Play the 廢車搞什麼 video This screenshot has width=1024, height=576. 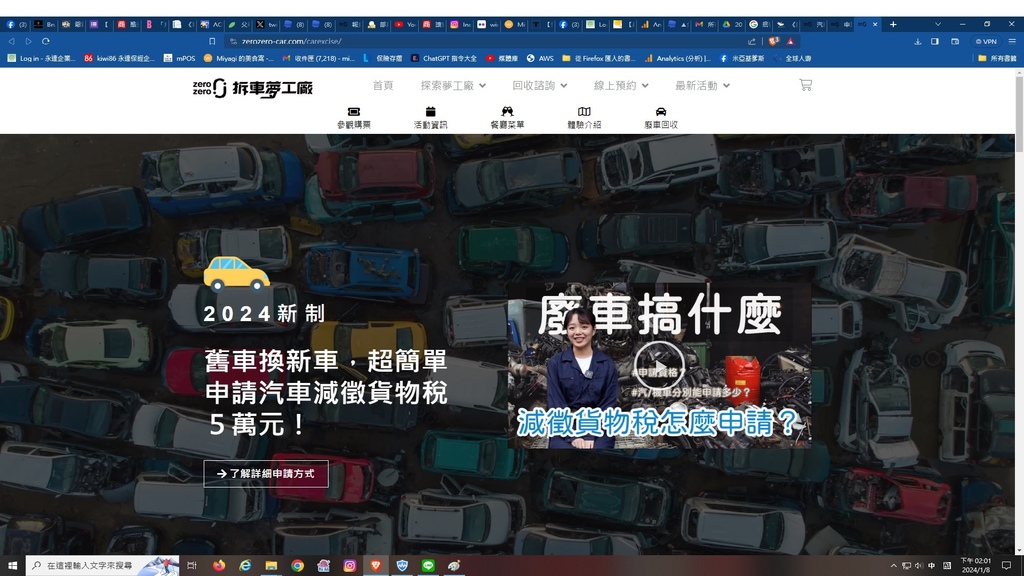point(659,365)
